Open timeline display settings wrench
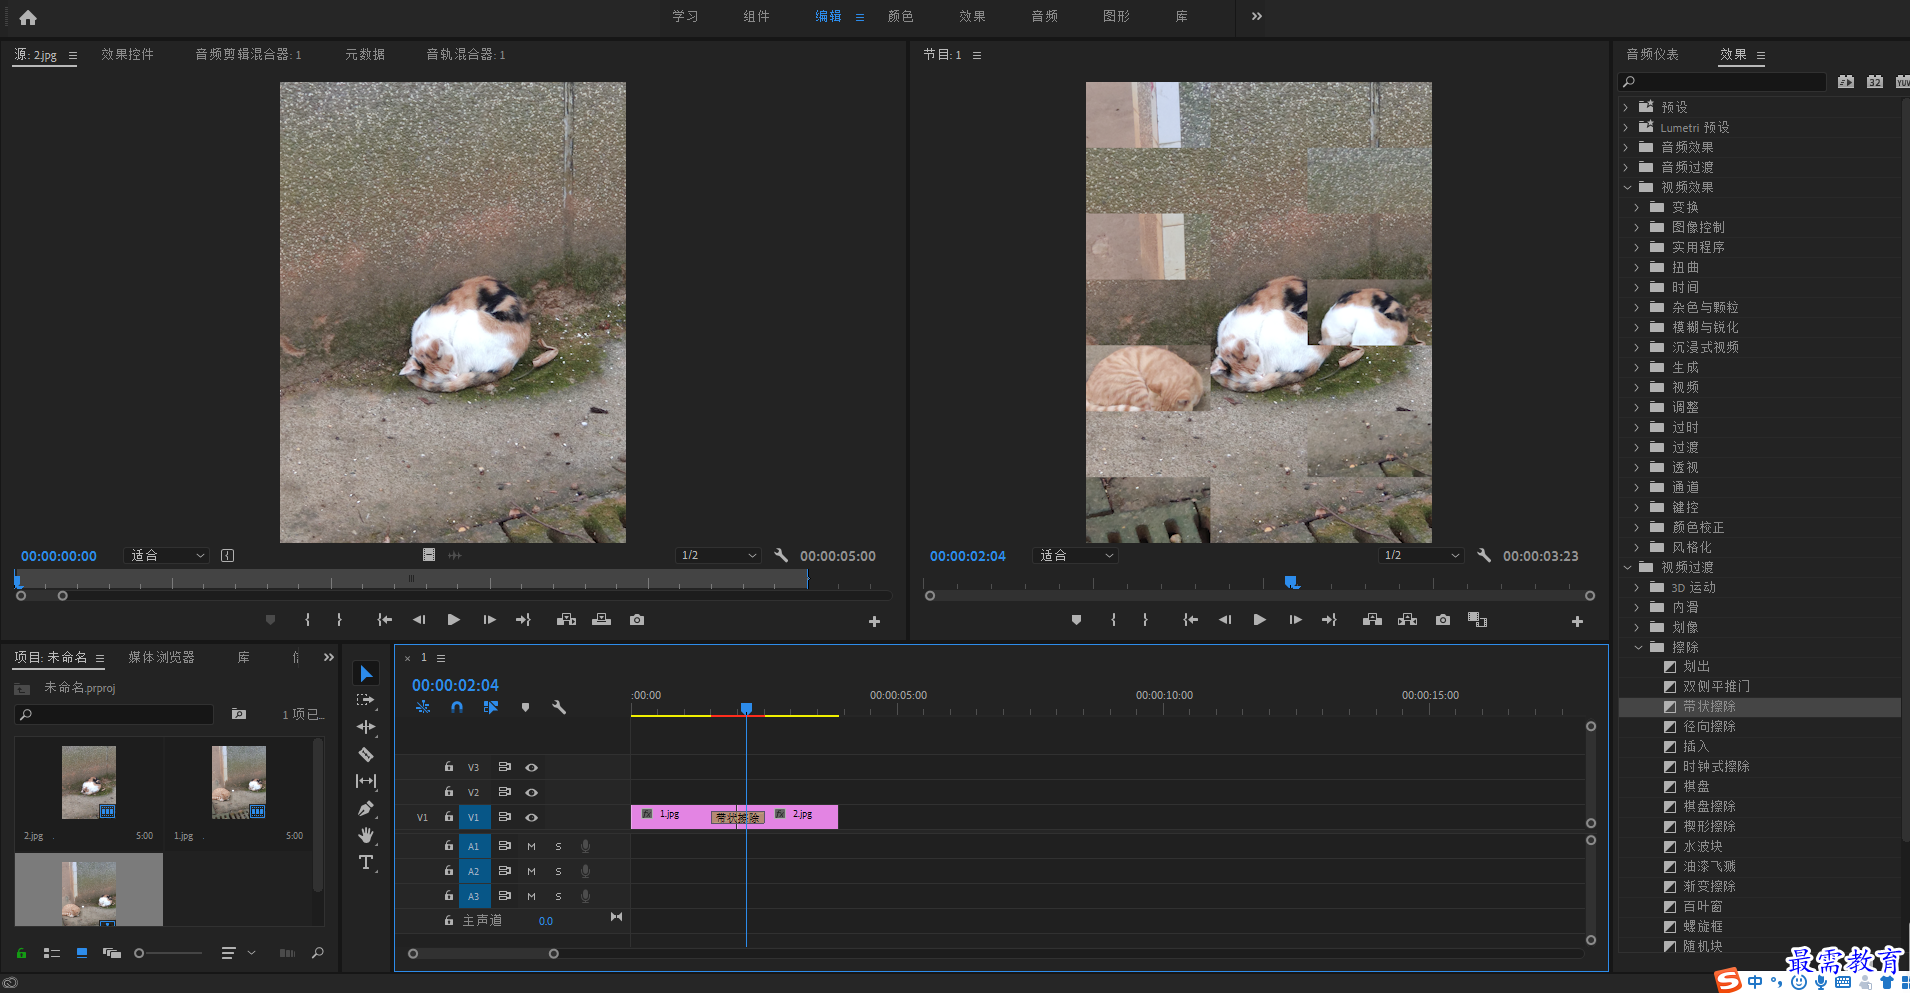The image size is (1910, 993). 559,707
